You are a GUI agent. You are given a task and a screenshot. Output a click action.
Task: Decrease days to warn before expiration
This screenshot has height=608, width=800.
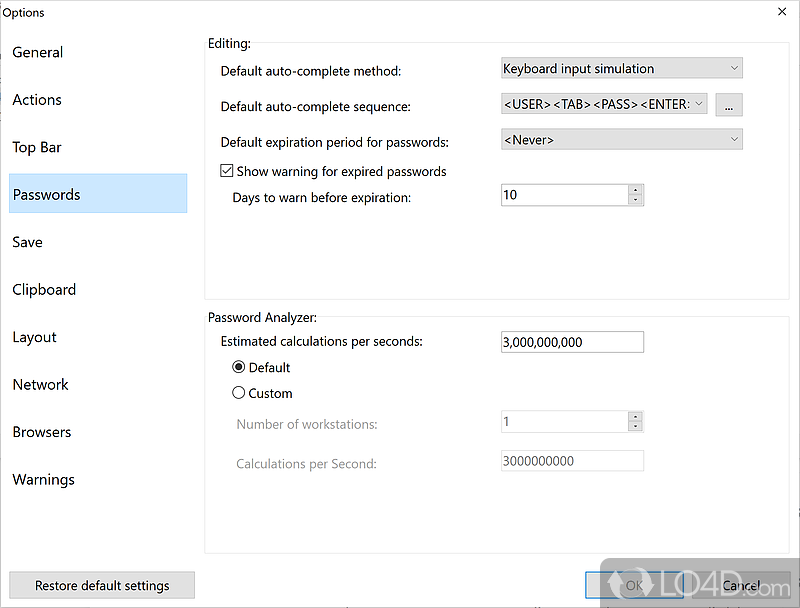pos(635,201)
